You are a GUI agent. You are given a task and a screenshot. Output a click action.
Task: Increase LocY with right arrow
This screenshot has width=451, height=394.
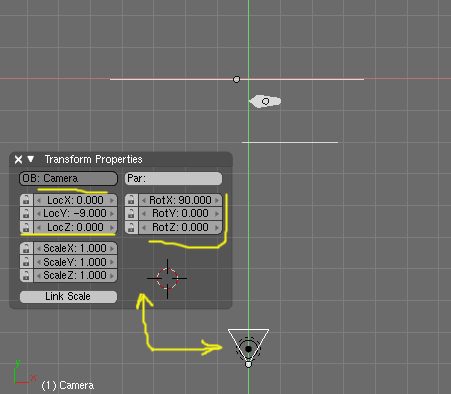pos(112,213)
